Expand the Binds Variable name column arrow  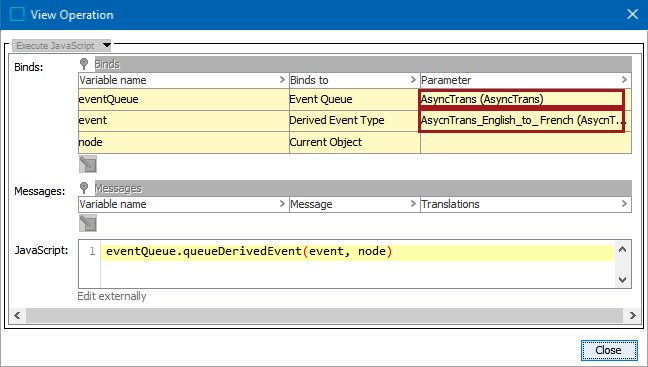(x=282, y=79)
